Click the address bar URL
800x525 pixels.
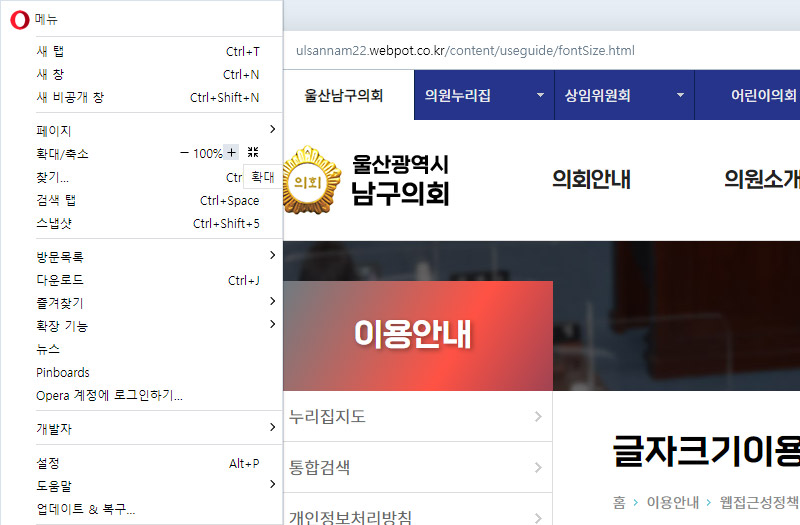465,51
